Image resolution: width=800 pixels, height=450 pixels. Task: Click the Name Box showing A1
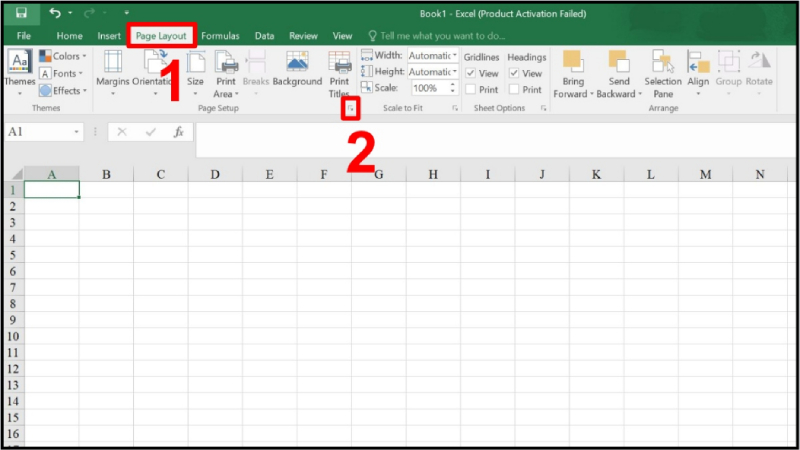[x=38, y=132]
